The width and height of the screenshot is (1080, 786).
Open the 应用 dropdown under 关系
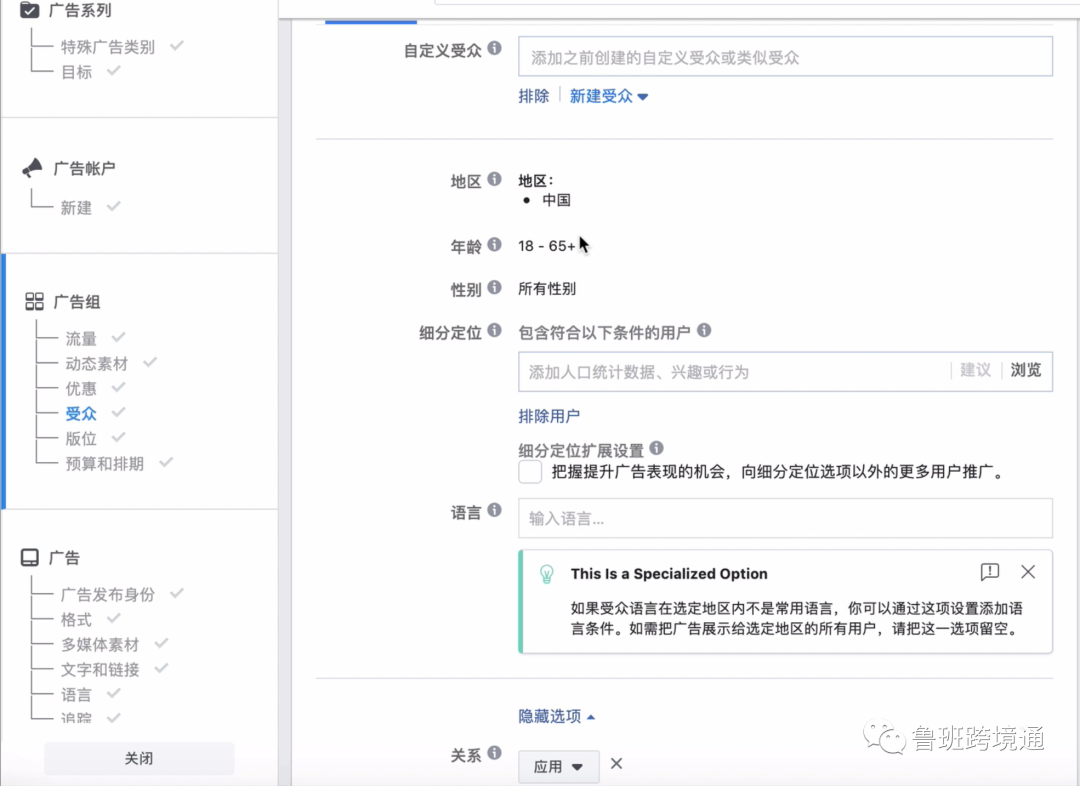click(558, 766)
